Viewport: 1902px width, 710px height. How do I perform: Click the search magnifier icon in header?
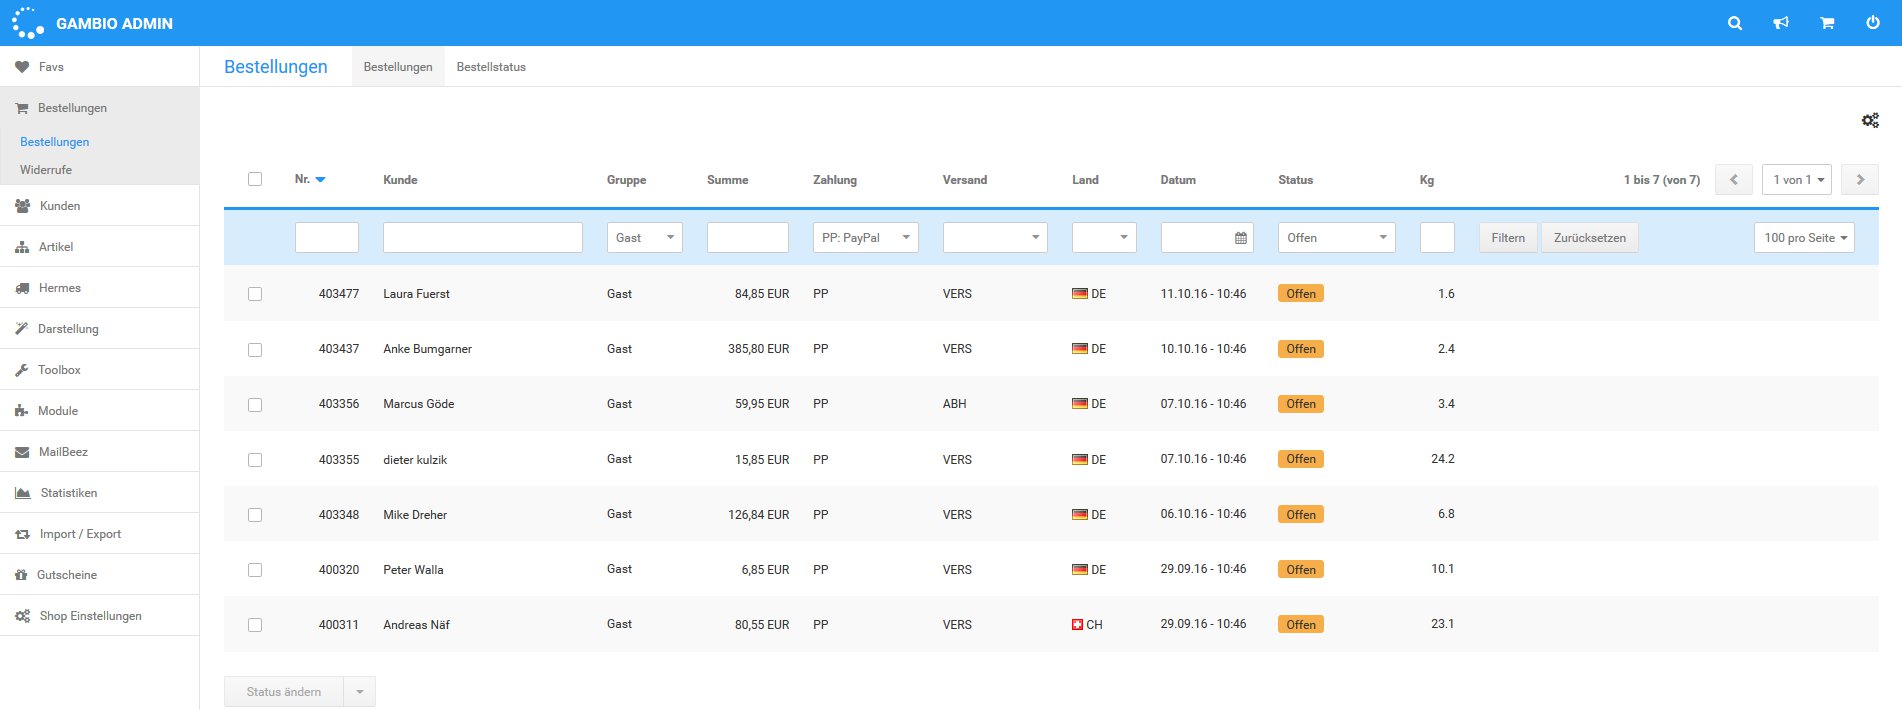(x=1735, y=23)
